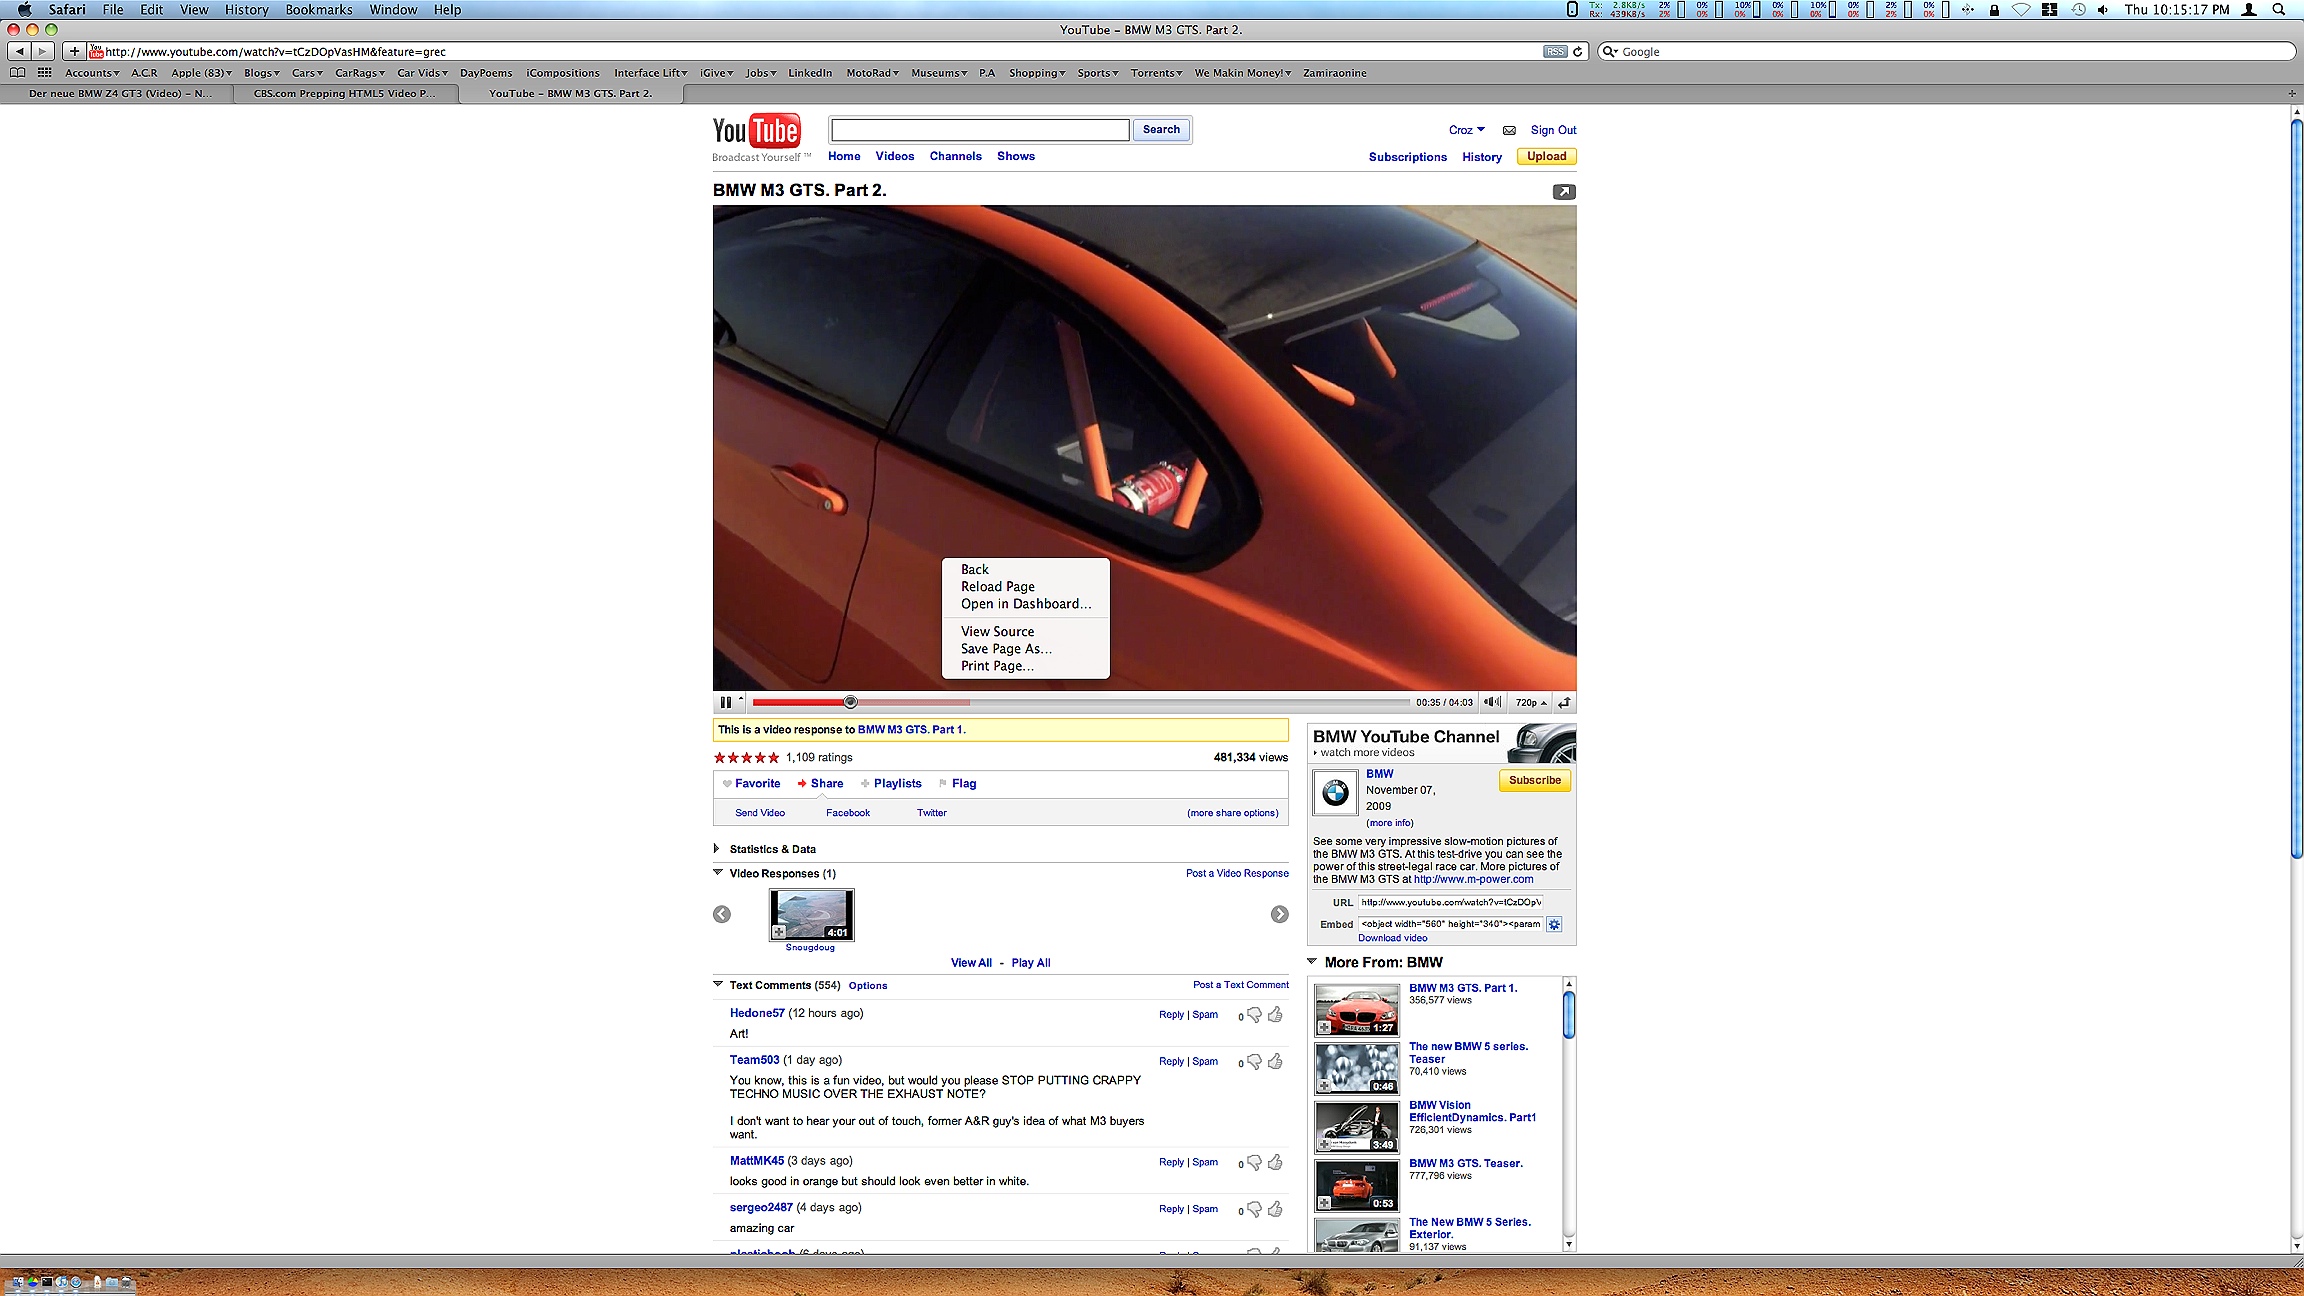Open the Apple menu
This screenshot has height=1296, width=2304.
click(24, 9)
